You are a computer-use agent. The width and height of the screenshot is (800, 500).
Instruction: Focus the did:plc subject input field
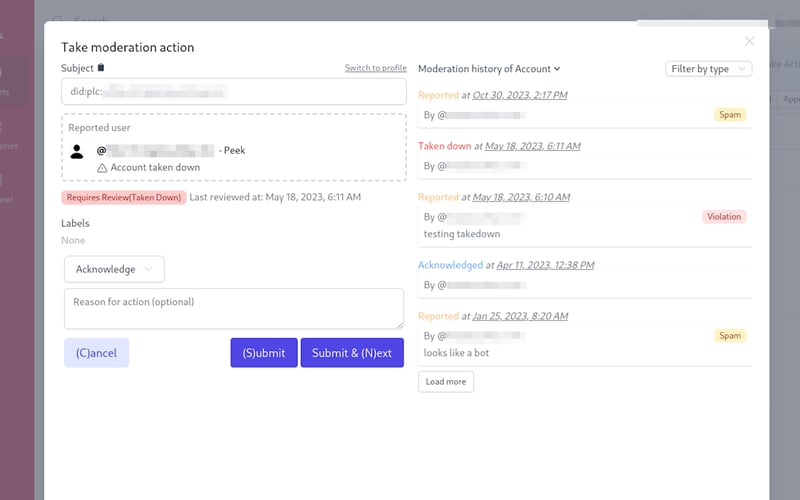click(x=234, y=91)
